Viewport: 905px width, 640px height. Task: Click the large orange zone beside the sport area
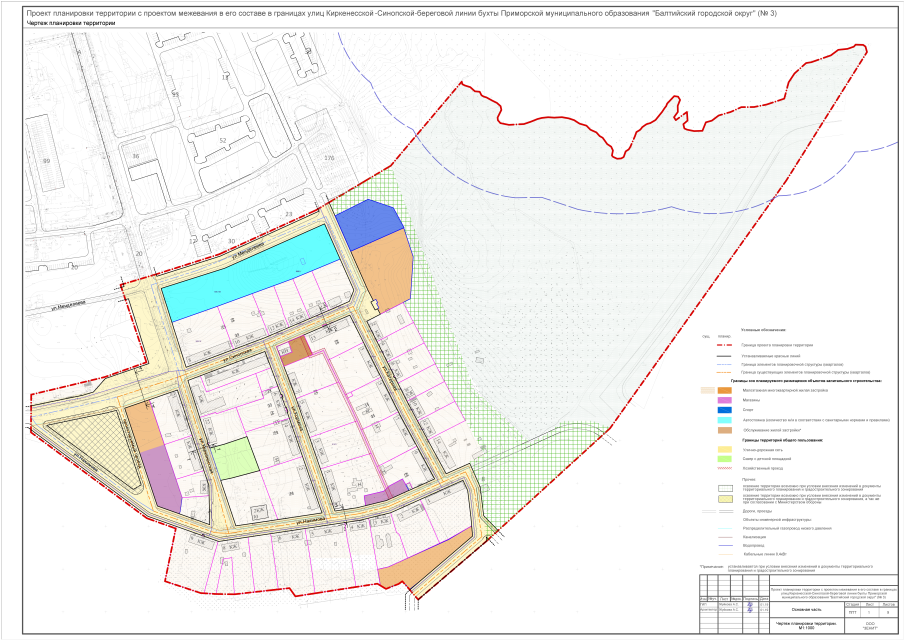pyautogui.click(x=382, y=270)
